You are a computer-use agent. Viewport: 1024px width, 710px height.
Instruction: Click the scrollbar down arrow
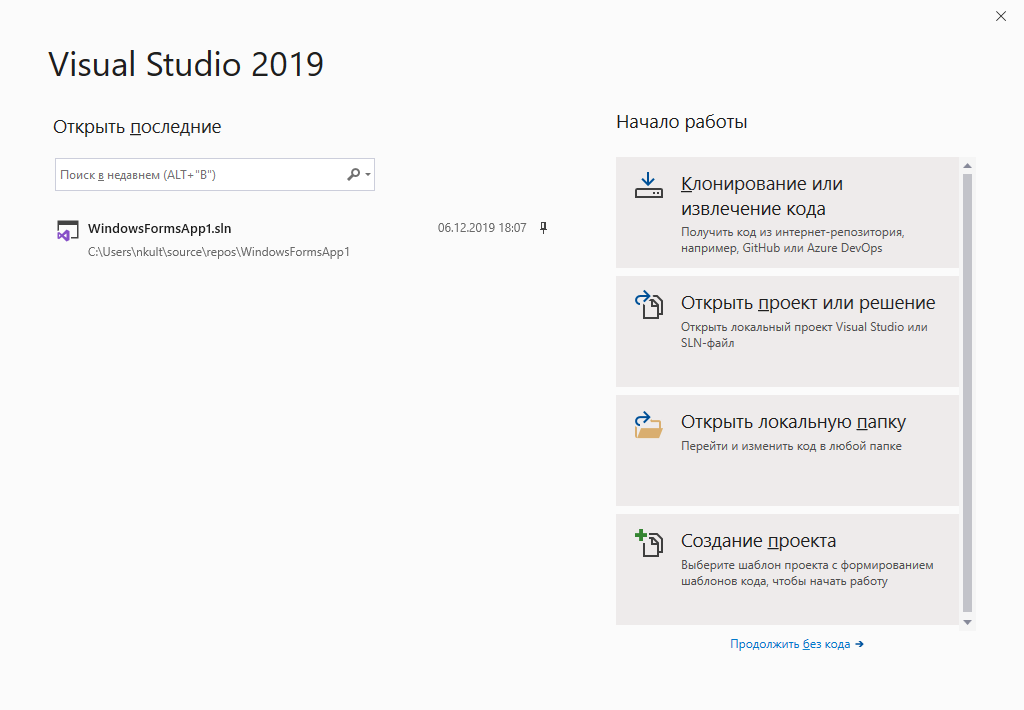[967, 622]
